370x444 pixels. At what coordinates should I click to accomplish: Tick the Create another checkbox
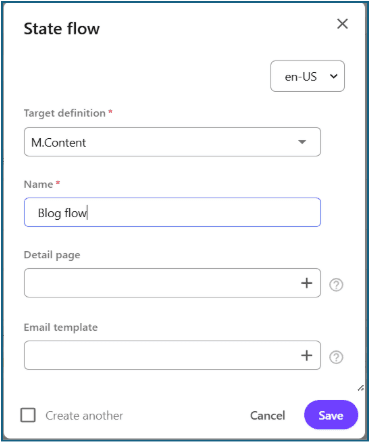(x=28, y=415)
